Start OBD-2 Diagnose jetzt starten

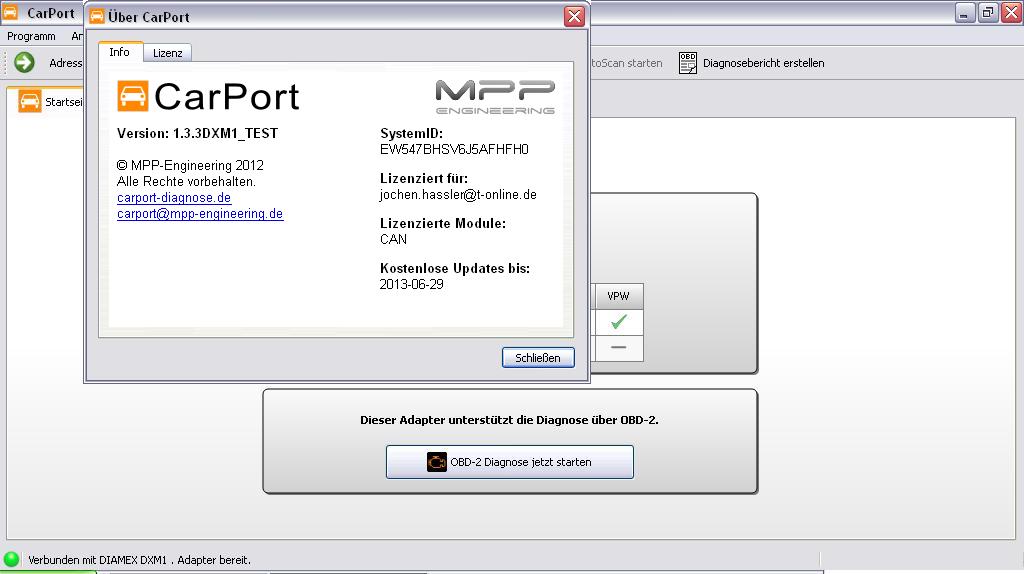click(x=510, y=462)
